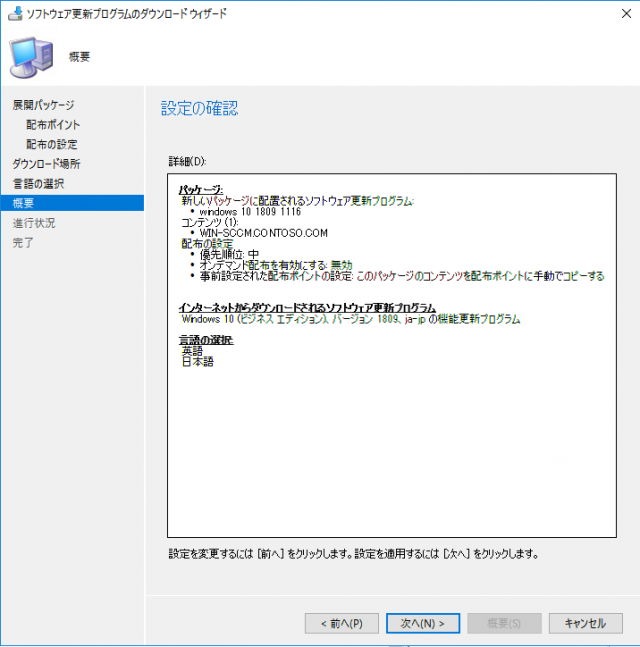This screenshot has height=647, width=640.
Task: Click the greyed-out 概要(S) button
Action: 503,623
